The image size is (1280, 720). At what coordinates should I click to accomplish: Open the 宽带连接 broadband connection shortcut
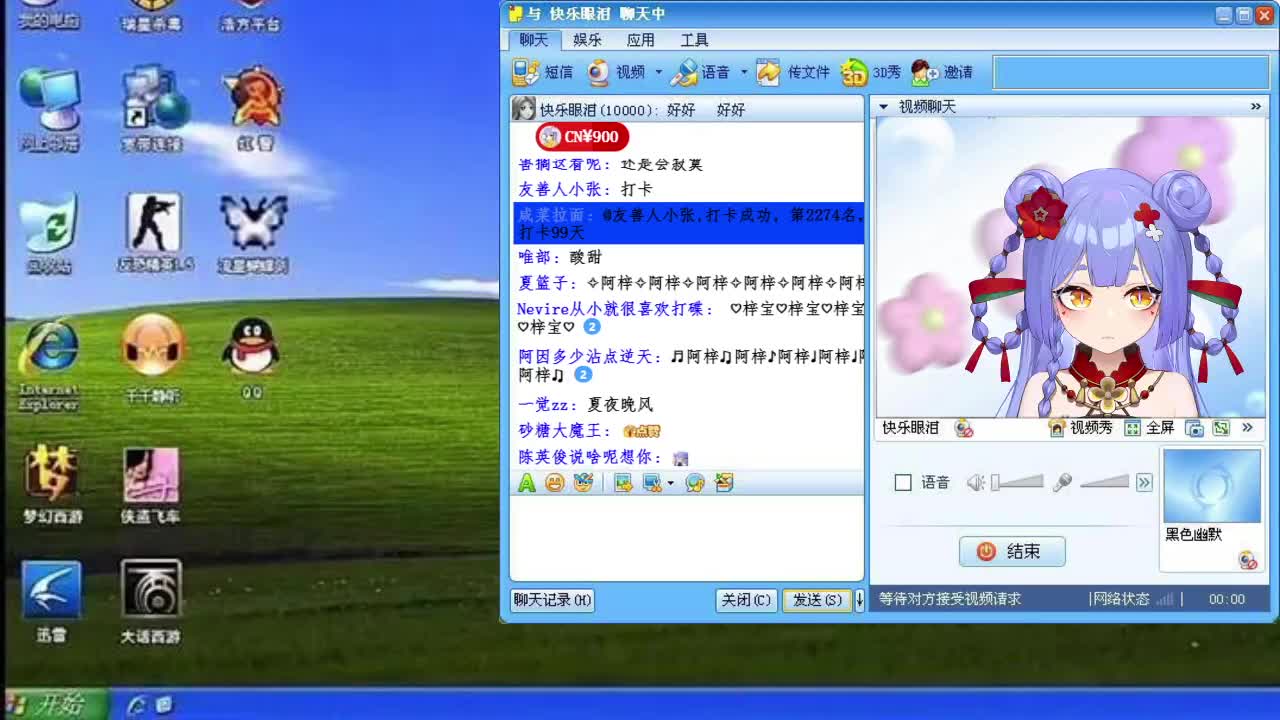(152, 110)
